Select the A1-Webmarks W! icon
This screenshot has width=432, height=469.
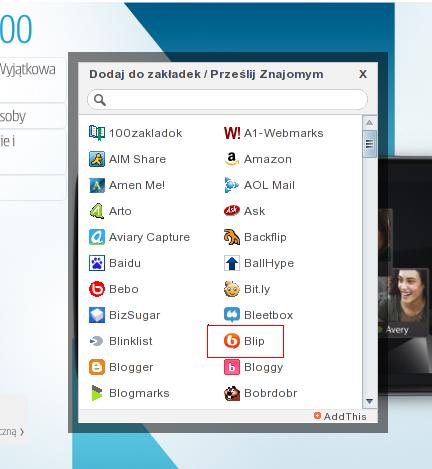tap(232, 133)
